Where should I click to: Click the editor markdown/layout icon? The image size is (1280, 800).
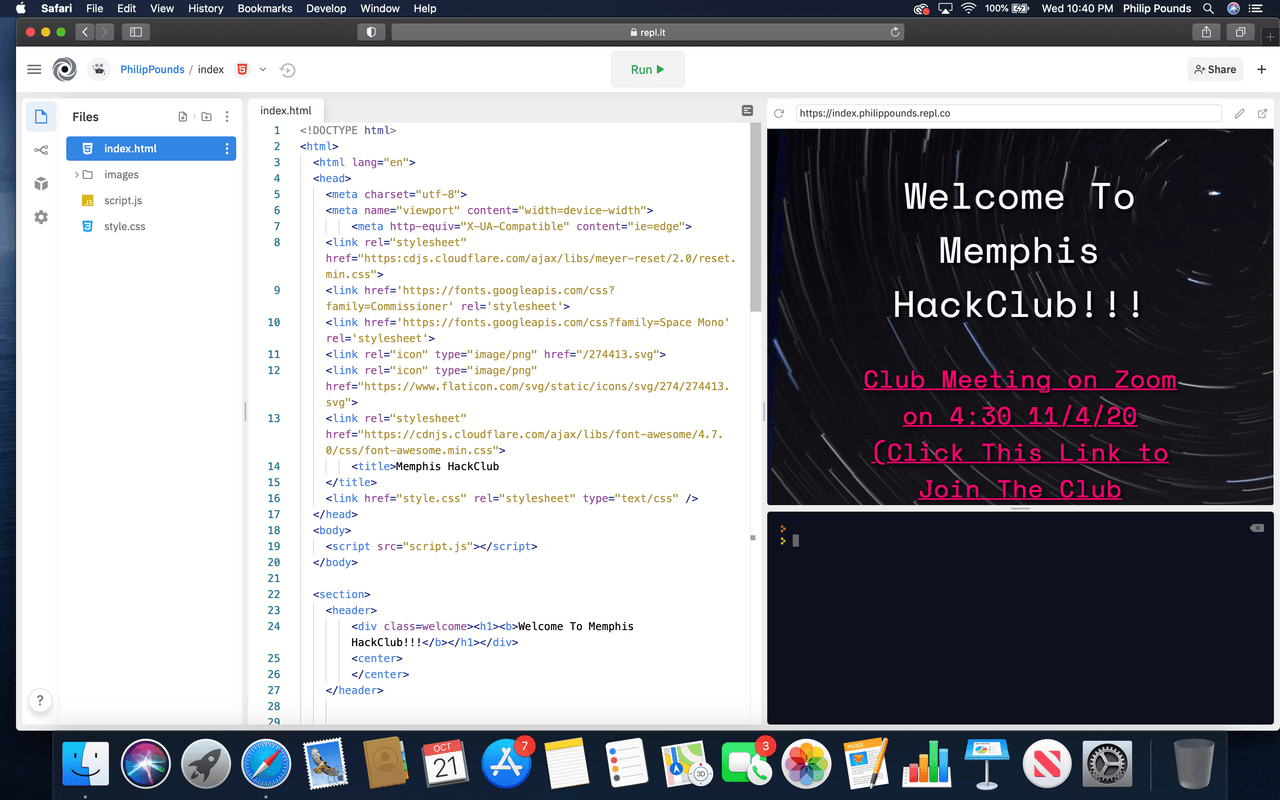click(x=748, y=111)
